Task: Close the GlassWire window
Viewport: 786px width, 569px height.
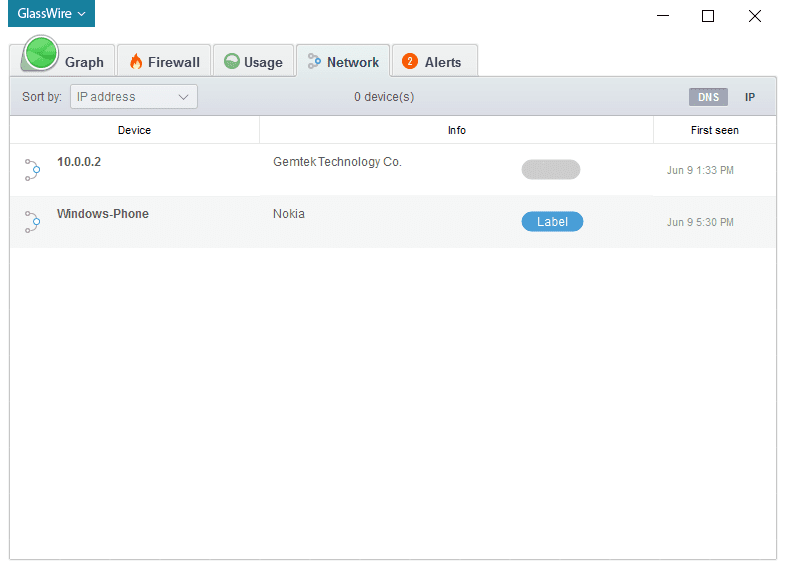Action: click(x=755, y=16)
